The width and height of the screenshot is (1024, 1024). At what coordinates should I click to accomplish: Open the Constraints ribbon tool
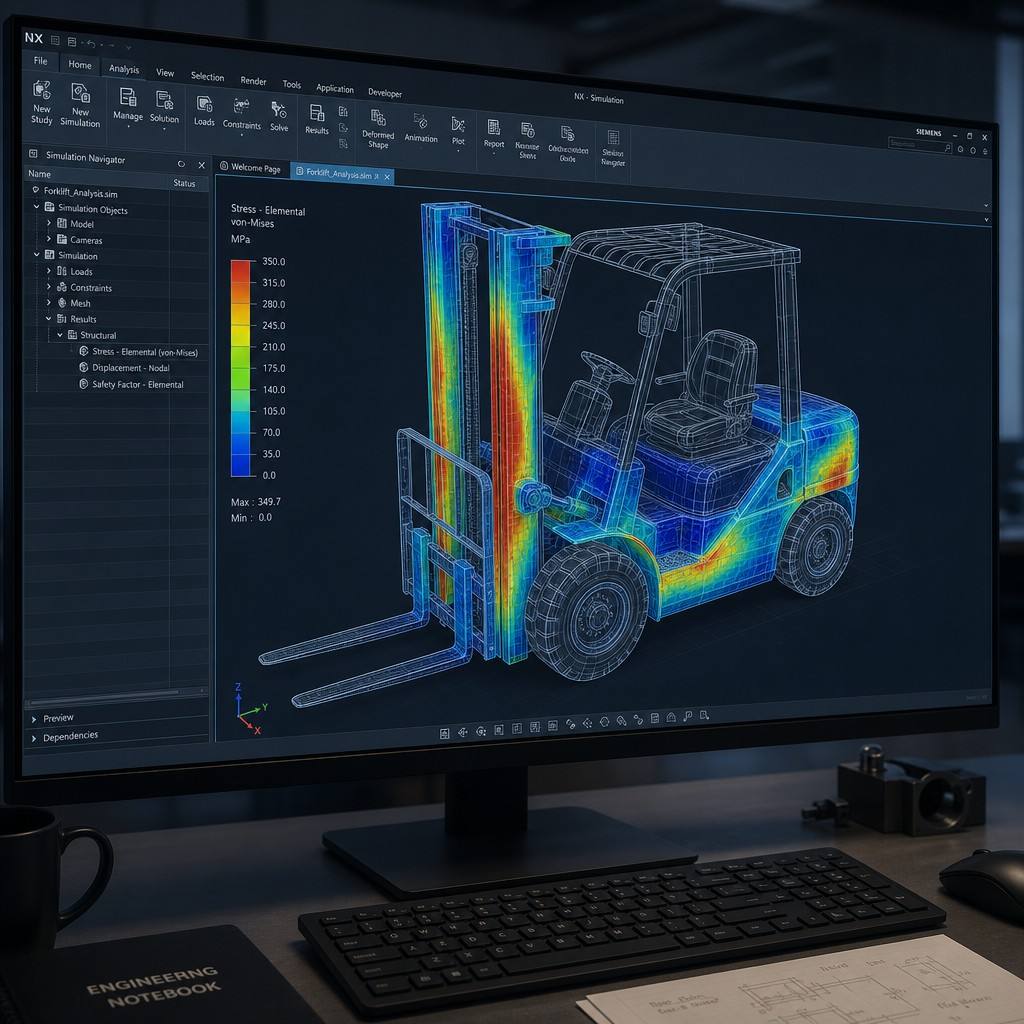pos(242,114)
